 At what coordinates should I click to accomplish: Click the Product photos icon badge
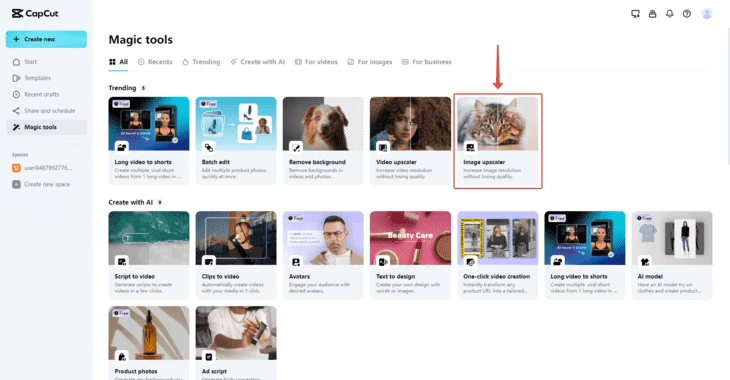point(122,357)
